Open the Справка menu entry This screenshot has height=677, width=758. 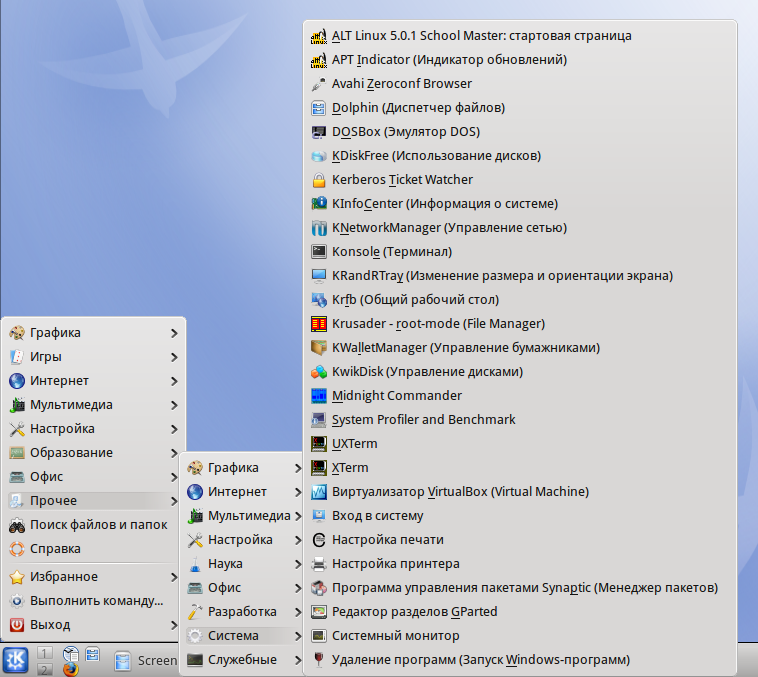(x=94, y=549)
